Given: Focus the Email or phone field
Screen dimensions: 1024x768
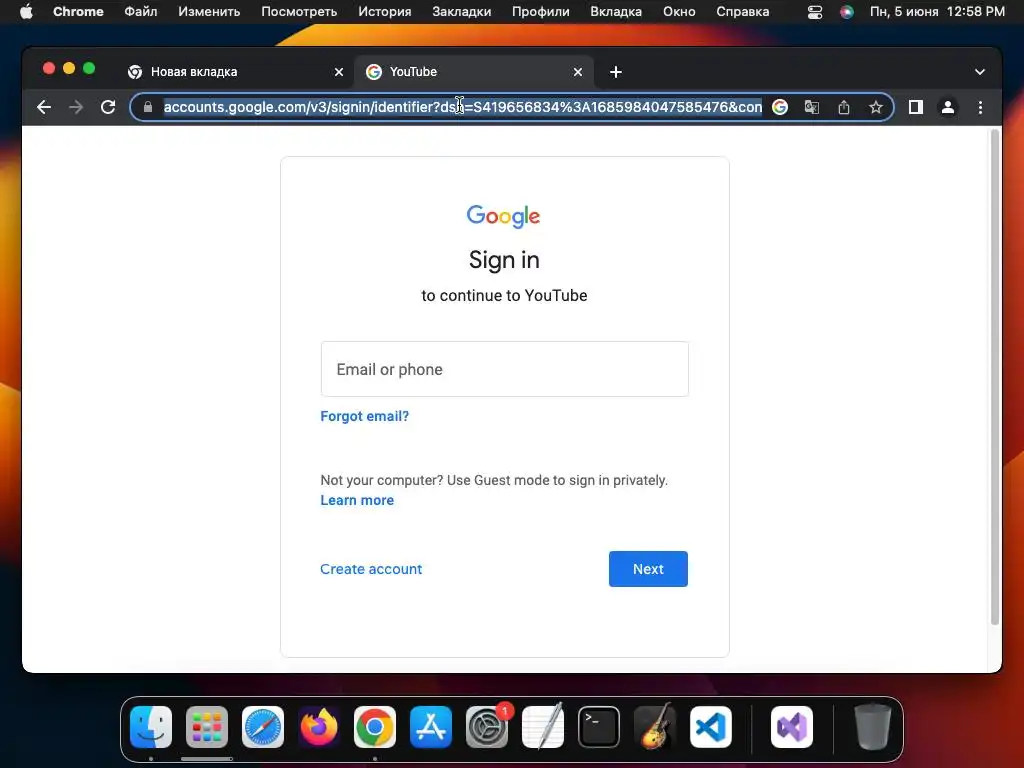Looking at the screenshot, I should [x=504, y=369].
